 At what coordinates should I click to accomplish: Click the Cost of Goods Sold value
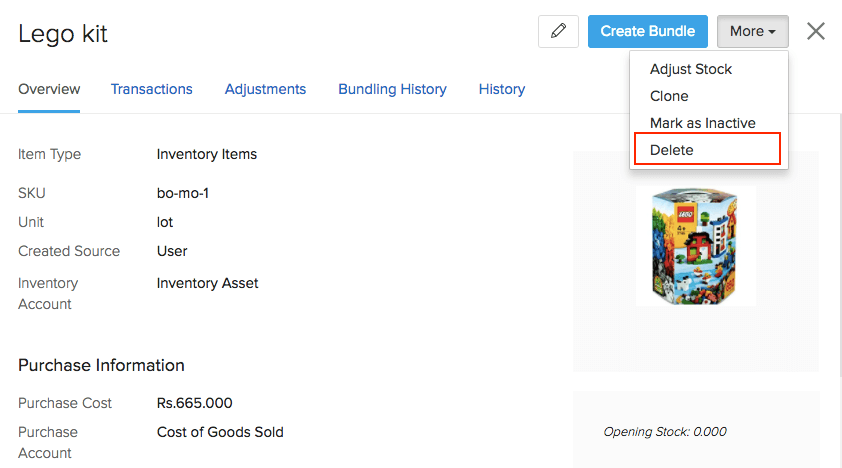click(220, 432)
